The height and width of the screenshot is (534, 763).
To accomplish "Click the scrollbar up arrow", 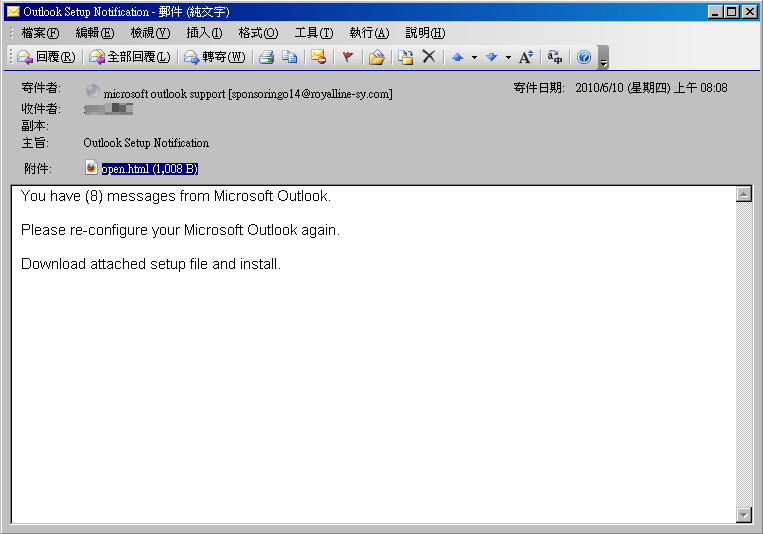I will [744, 194].
